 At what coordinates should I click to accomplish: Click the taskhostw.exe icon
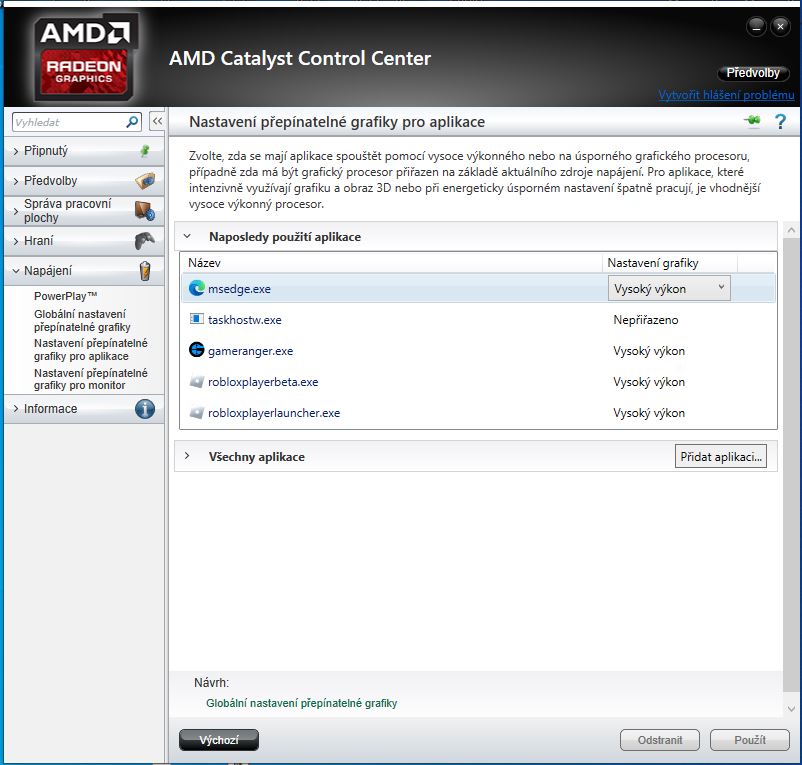[196, 319]
